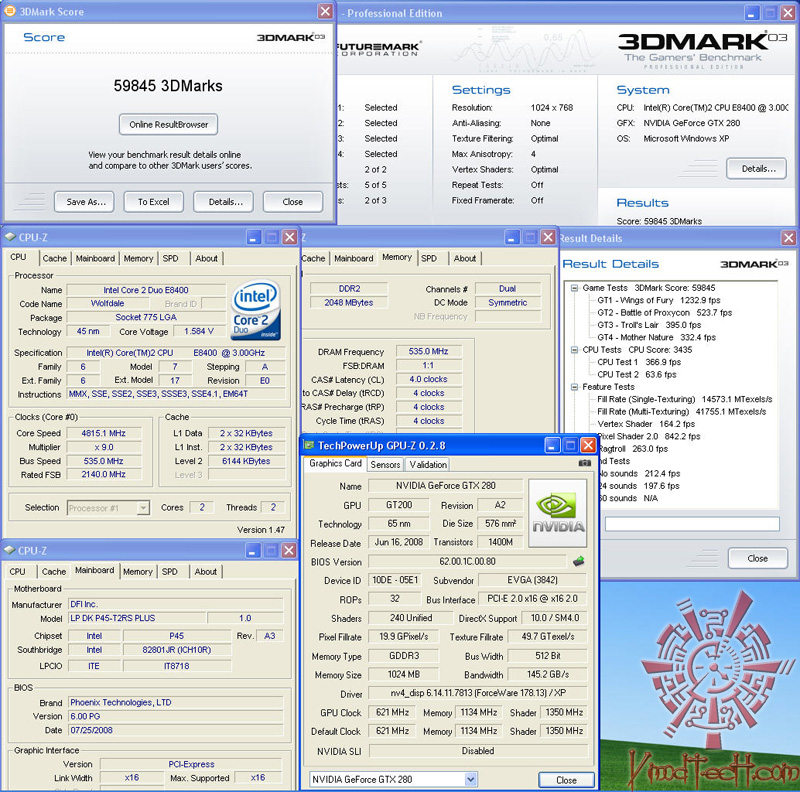
Task: Click the BIOS Version 62.00.1C.00.80 field
Action: click(467, 561)
